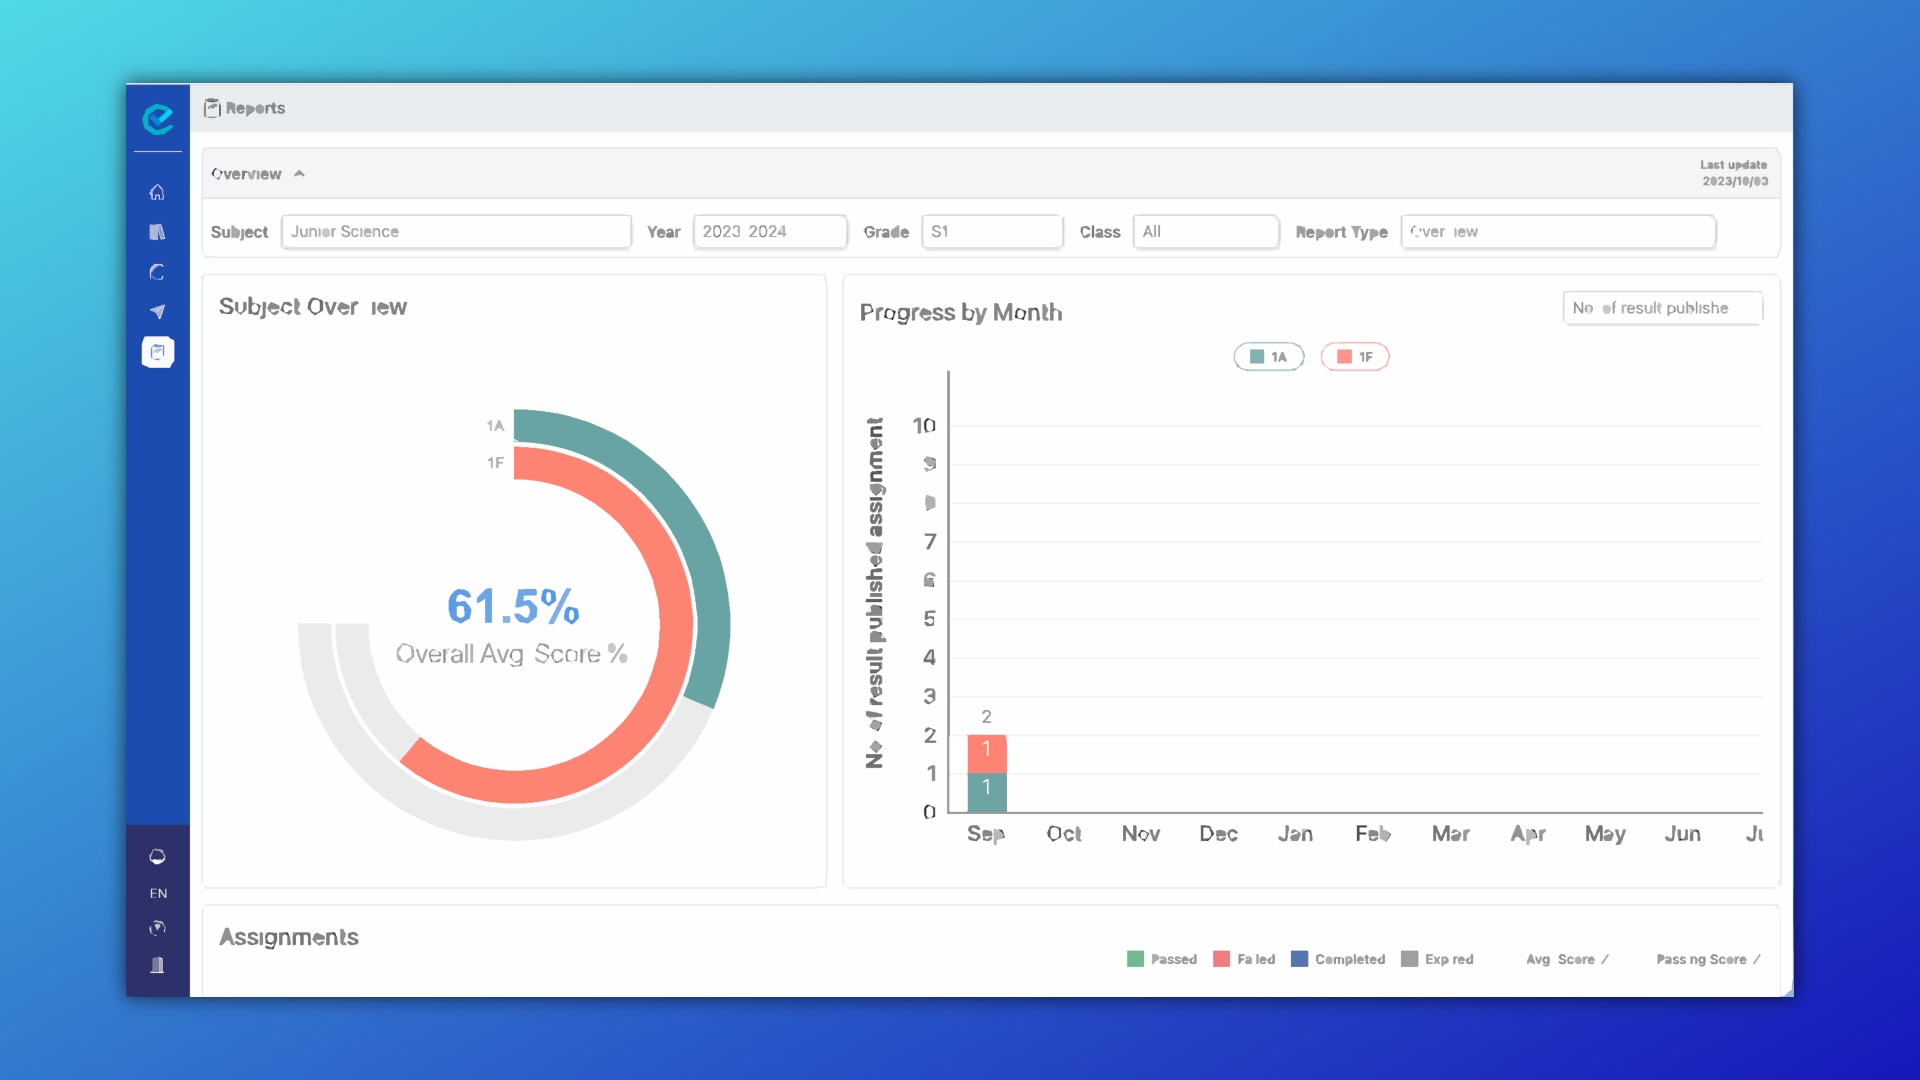Screen dimensions: 1920x1080
Task: Click the Clipboard/Reports icon in sidebar
Action: click(x=157, y=351)
